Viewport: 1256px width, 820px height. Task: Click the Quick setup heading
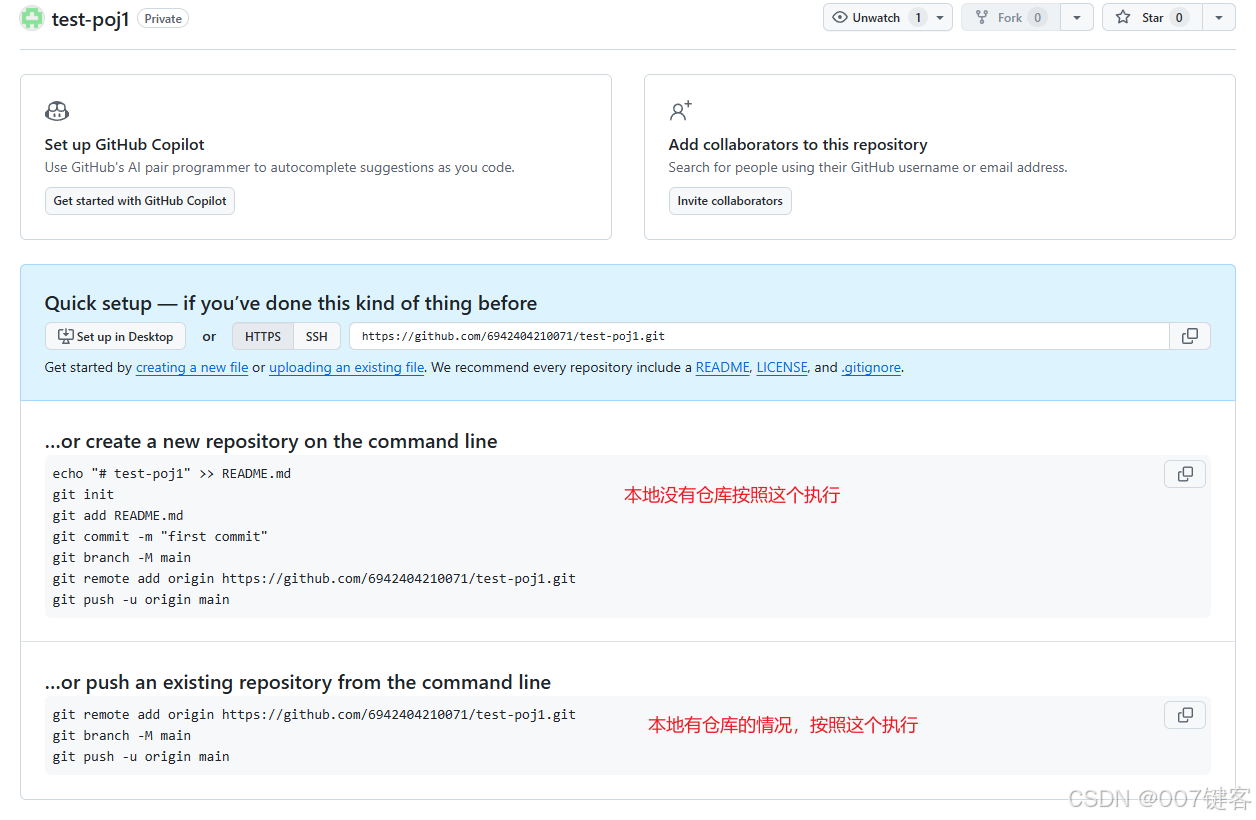point(291,303)
